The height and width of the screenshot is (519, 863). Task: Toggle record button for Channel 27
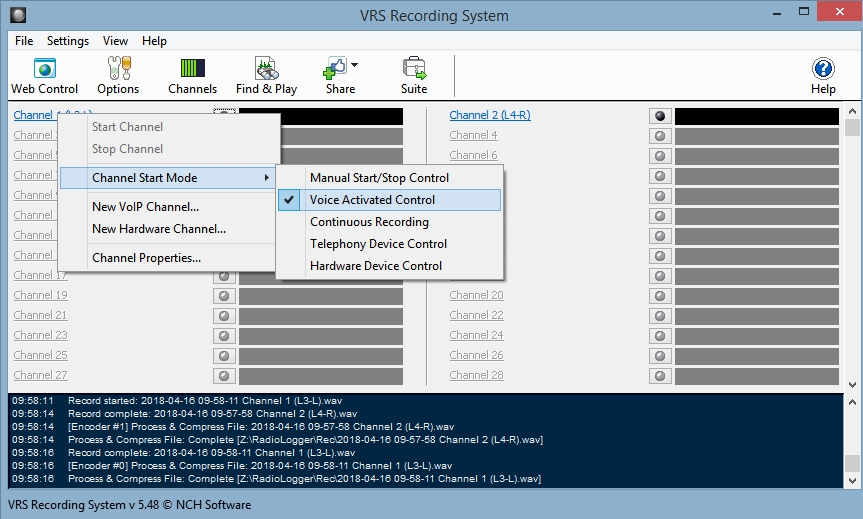coord(224,376)
